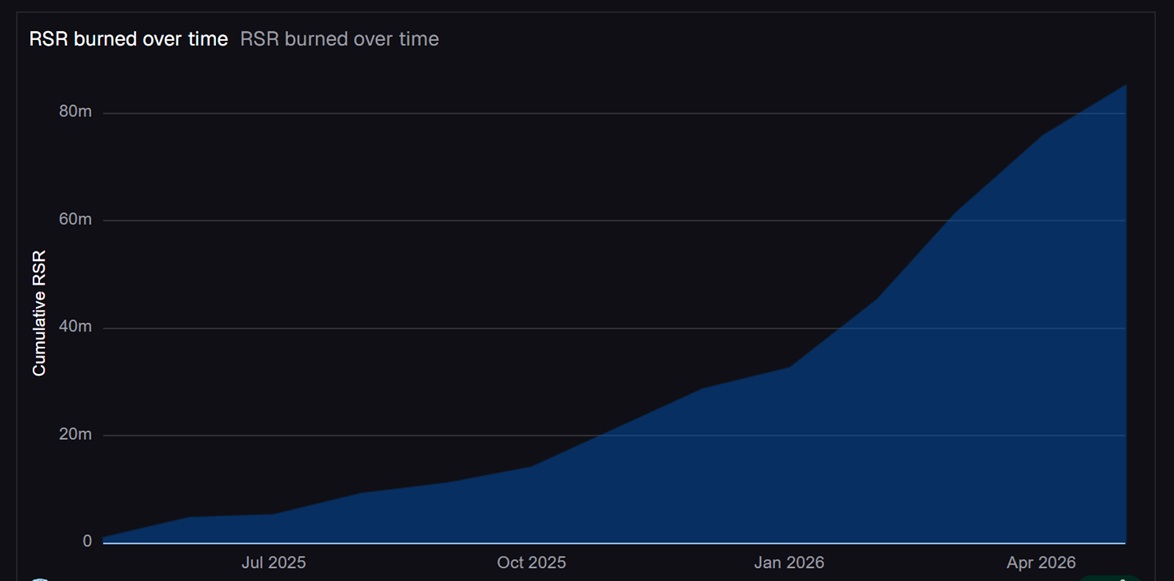The image size is (1174, 581).
Task: Click the curve's bend above Oct 2025
Action: pyautogui.click(x=532, y=466)
